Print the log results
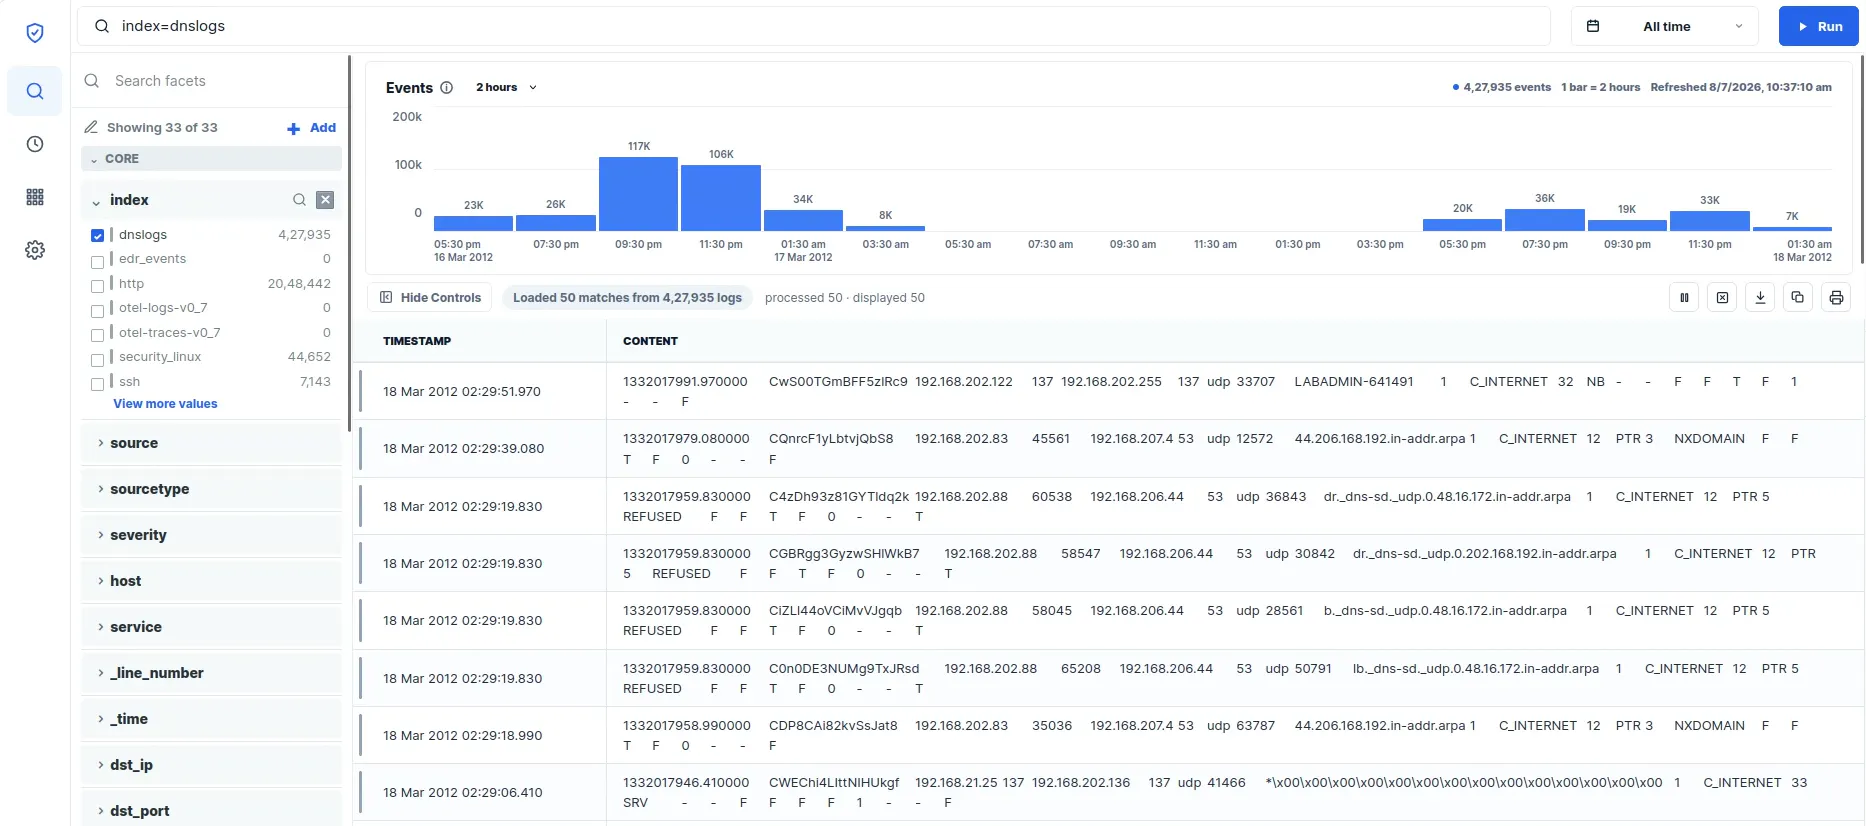This screenshot has height=826, width=1866. 1836,297
